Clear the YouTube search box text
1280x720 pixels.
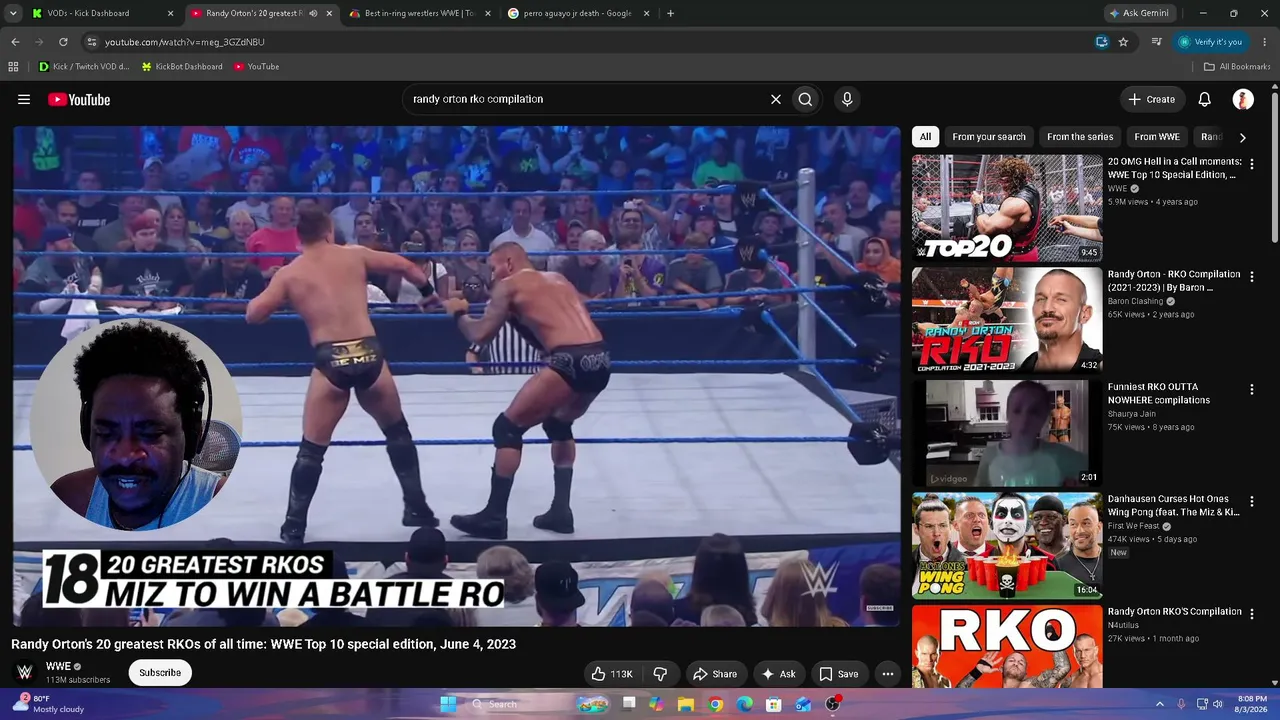point(775,99)
